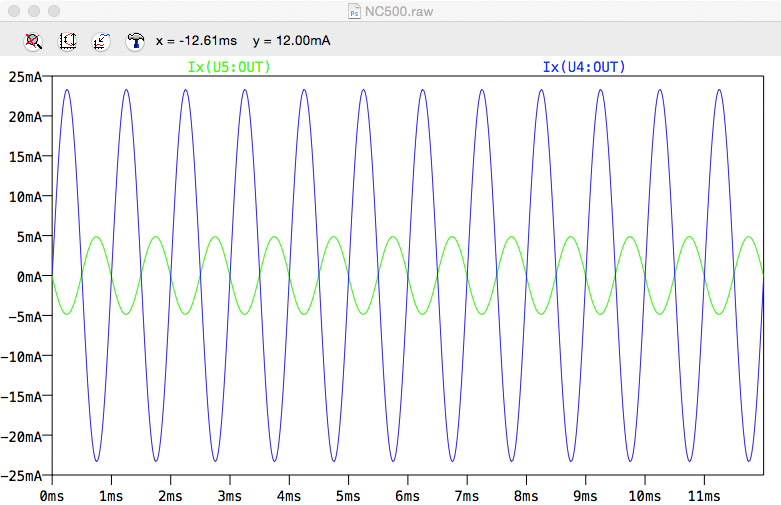The height and width of the screenshot is (505, 781).
Task: Click the autorange axes icon
Action: (68, 41)
